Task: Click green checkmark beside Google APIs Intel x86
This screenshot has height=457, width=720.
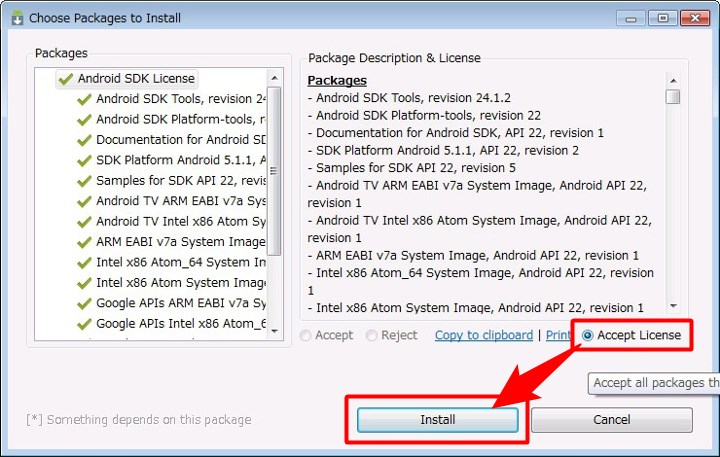Action: [84, 324]
